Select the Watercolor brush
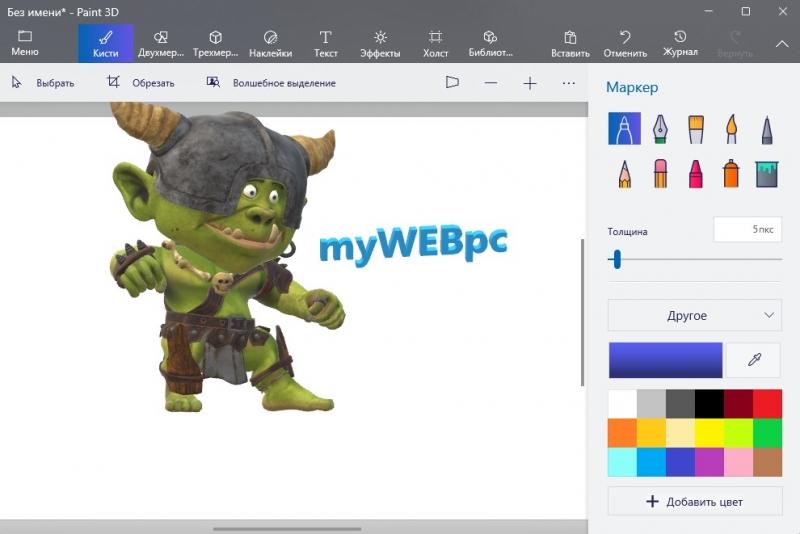The image size is (800, 534). 732,129
